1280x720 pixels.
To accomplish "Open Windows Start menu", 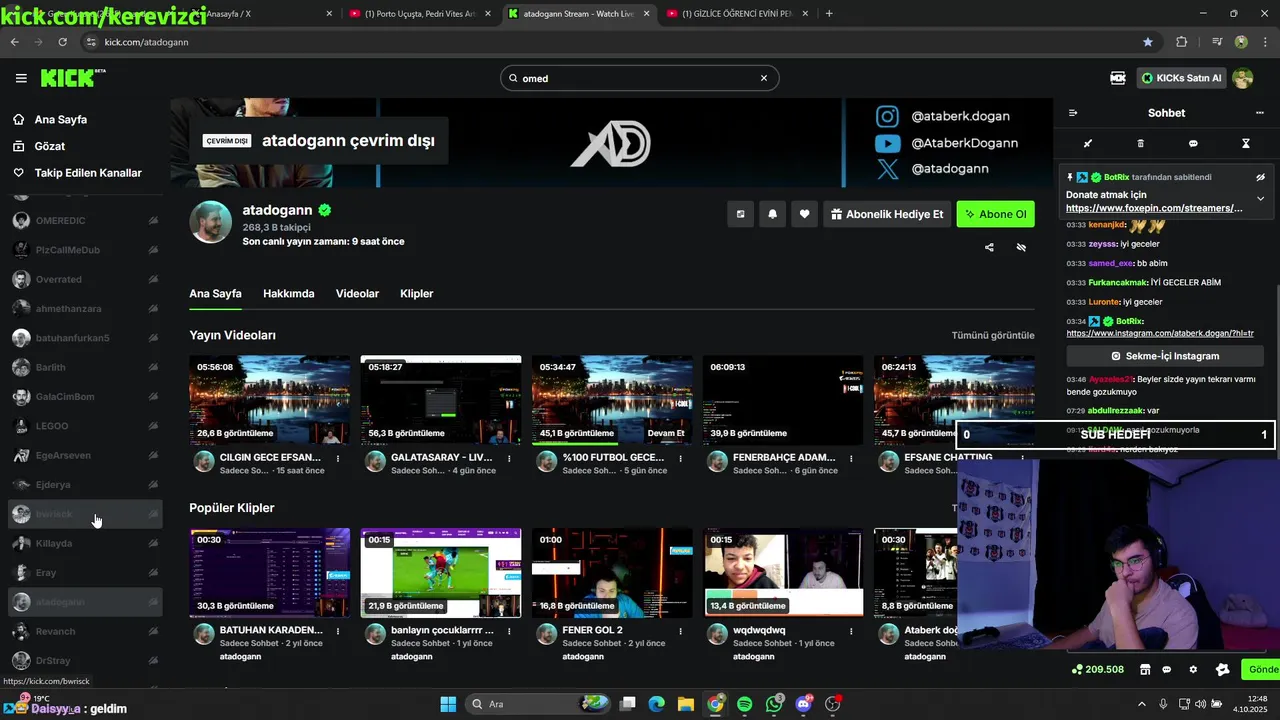I will click(448, 704).
